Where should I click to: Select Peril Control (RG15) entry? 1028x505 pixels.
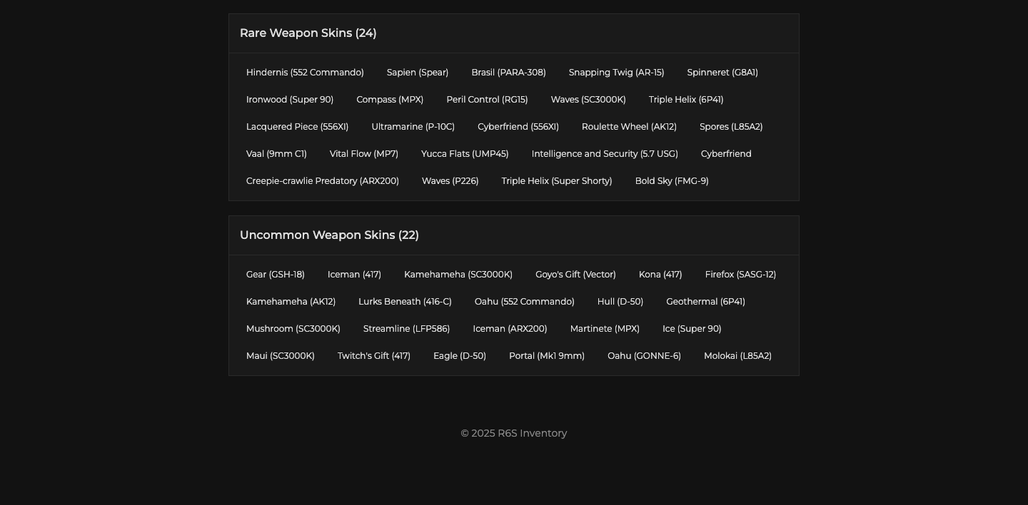[487, 100]
